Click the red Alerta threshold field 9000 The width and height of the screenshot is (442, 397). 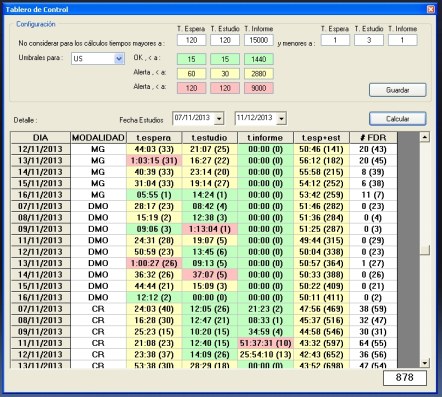tap(259, 88)
